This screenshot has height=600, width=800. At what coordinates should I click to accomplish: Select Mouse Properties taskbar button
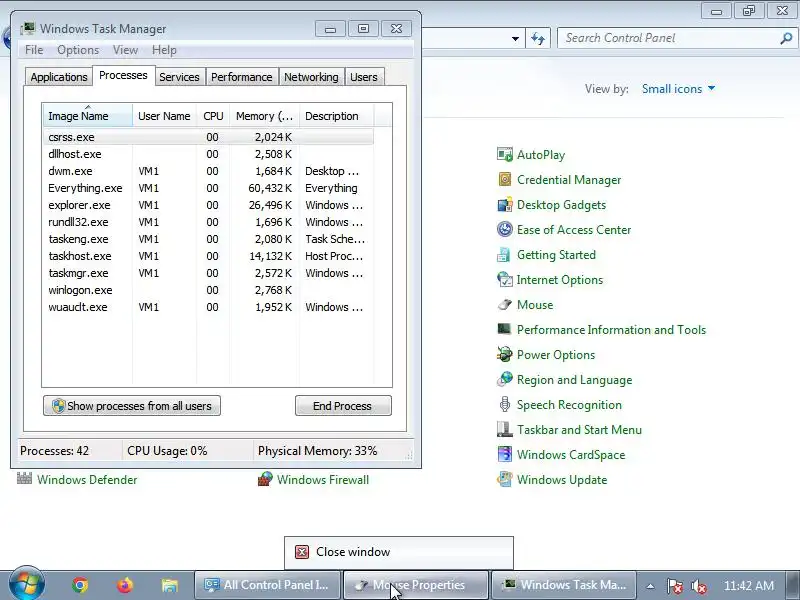pyautogui.click(x=415, y=585)
